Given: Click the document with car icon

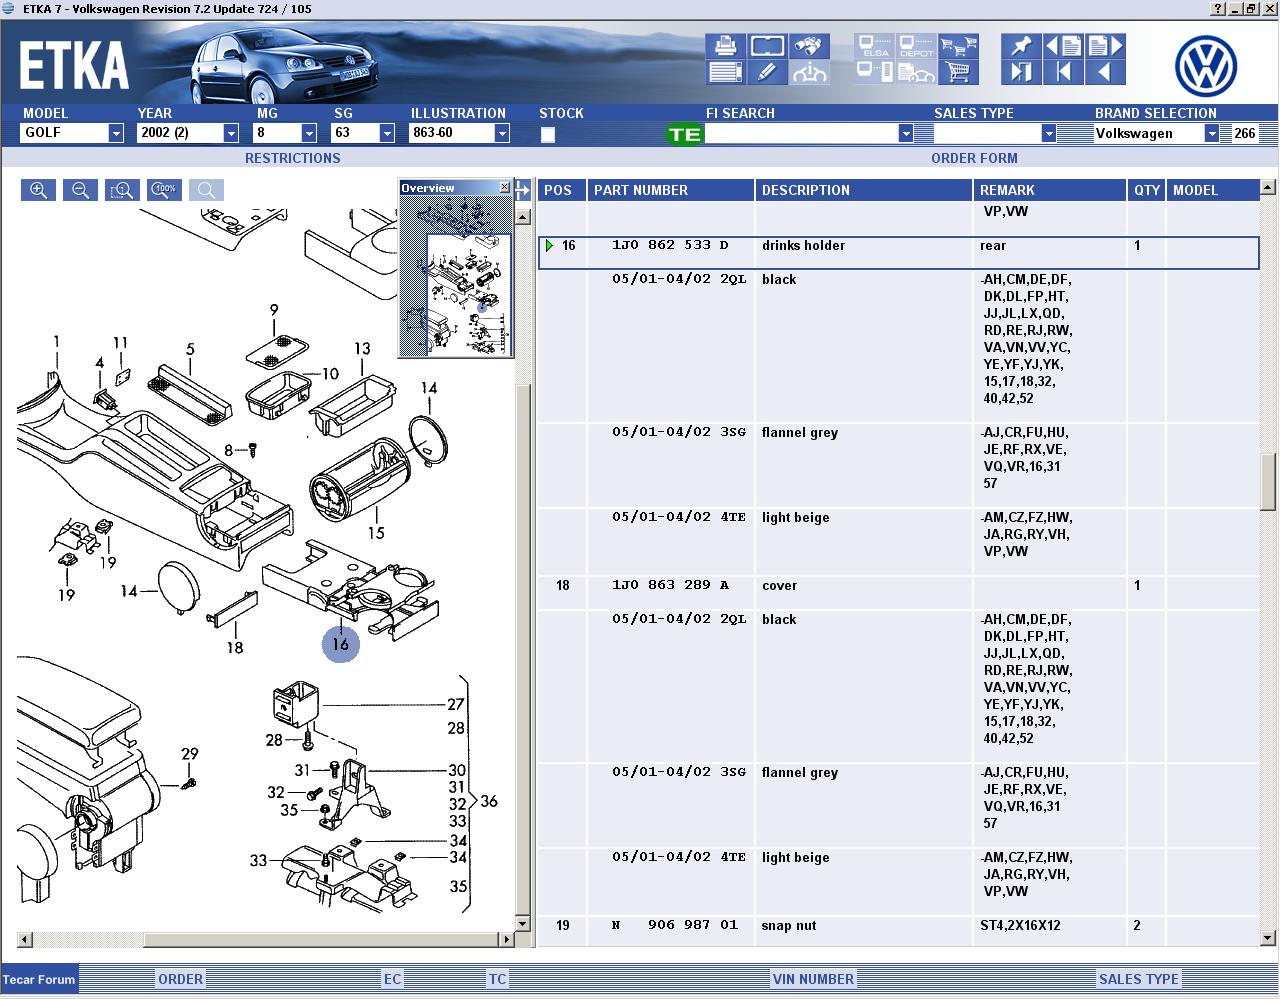Looking at the screenshot, I should 916,72.
